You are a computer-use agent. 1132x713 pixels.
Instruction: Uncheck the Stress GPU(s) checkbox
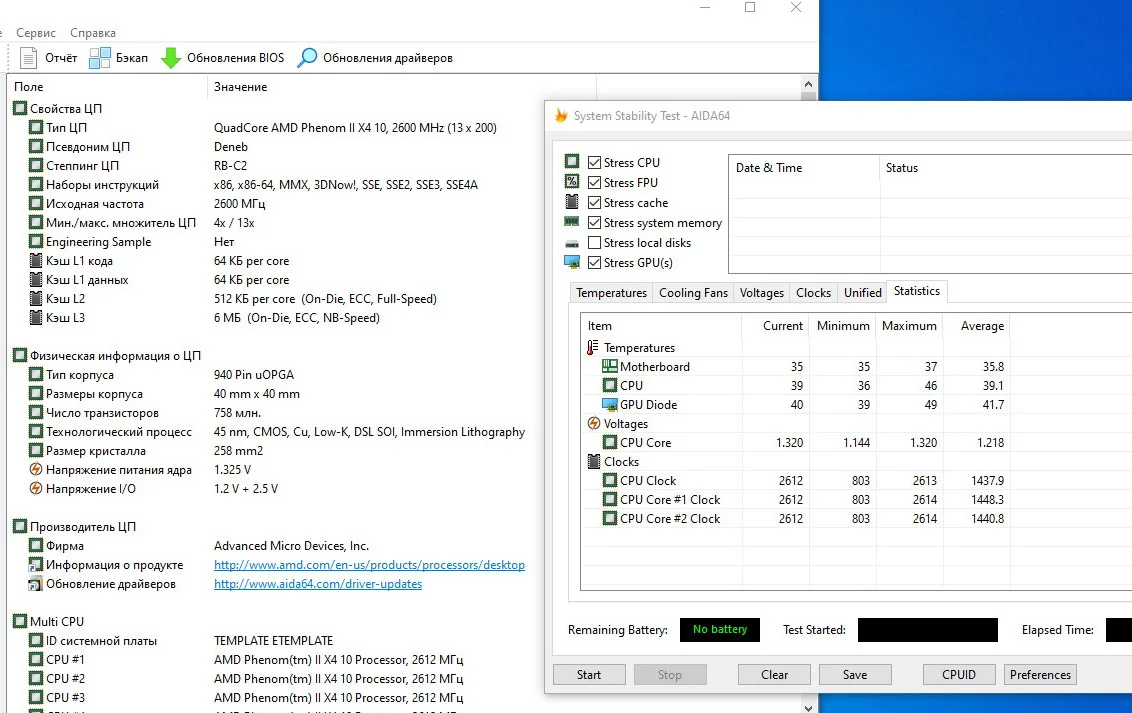[x=595, y=263]
